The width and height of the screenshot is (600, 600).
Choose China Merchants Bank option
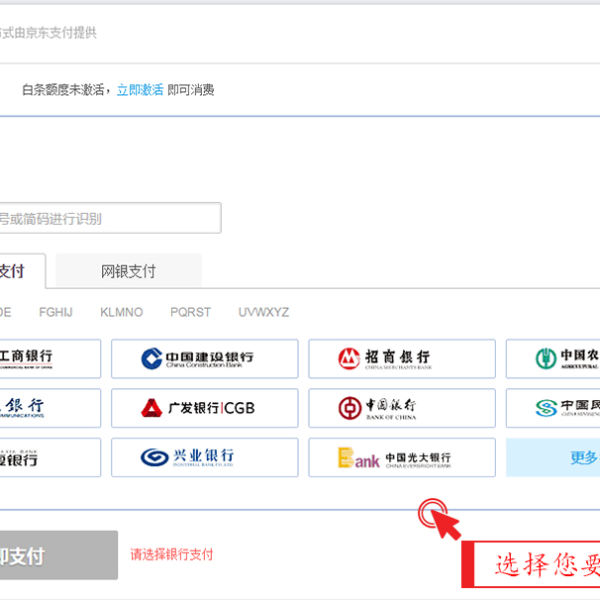pos(402,359)
